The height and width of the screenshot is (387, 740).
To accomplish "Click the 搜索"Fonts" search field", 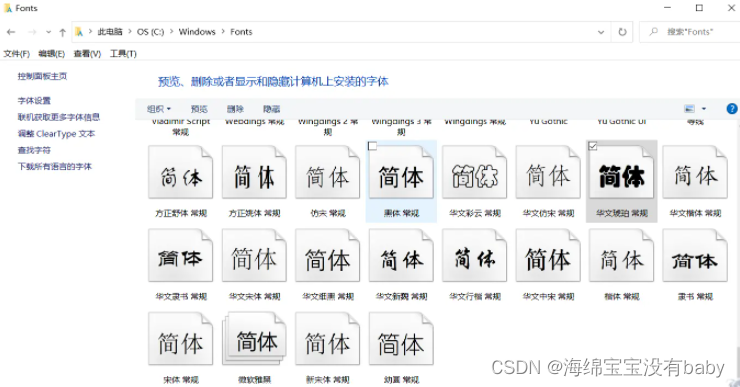I will (x=690, y=32).
